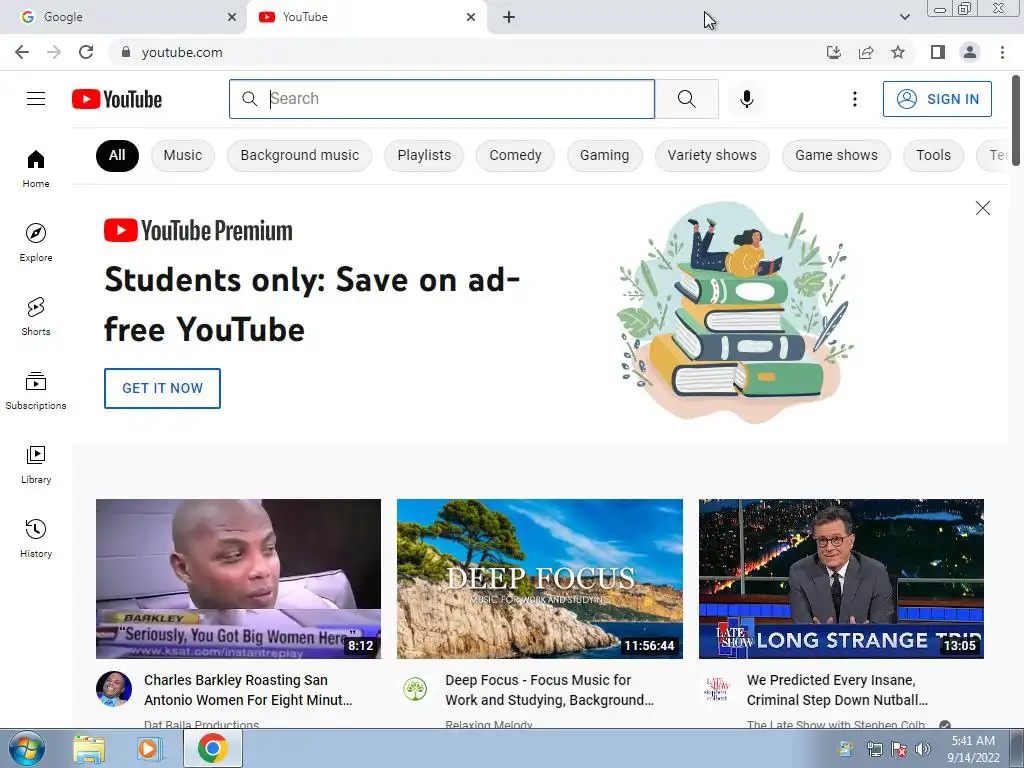Reload the page
The width and height of the screenshot is (1024, 768).
click(86, 52)
